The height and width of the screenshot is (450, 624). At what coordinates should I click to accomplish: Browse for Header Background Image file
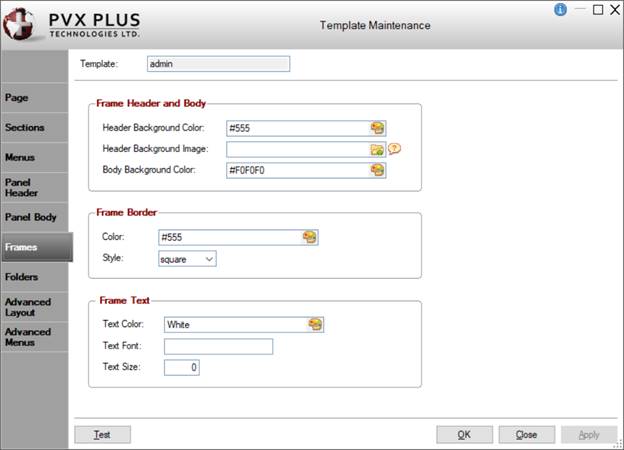coord(377,149)
